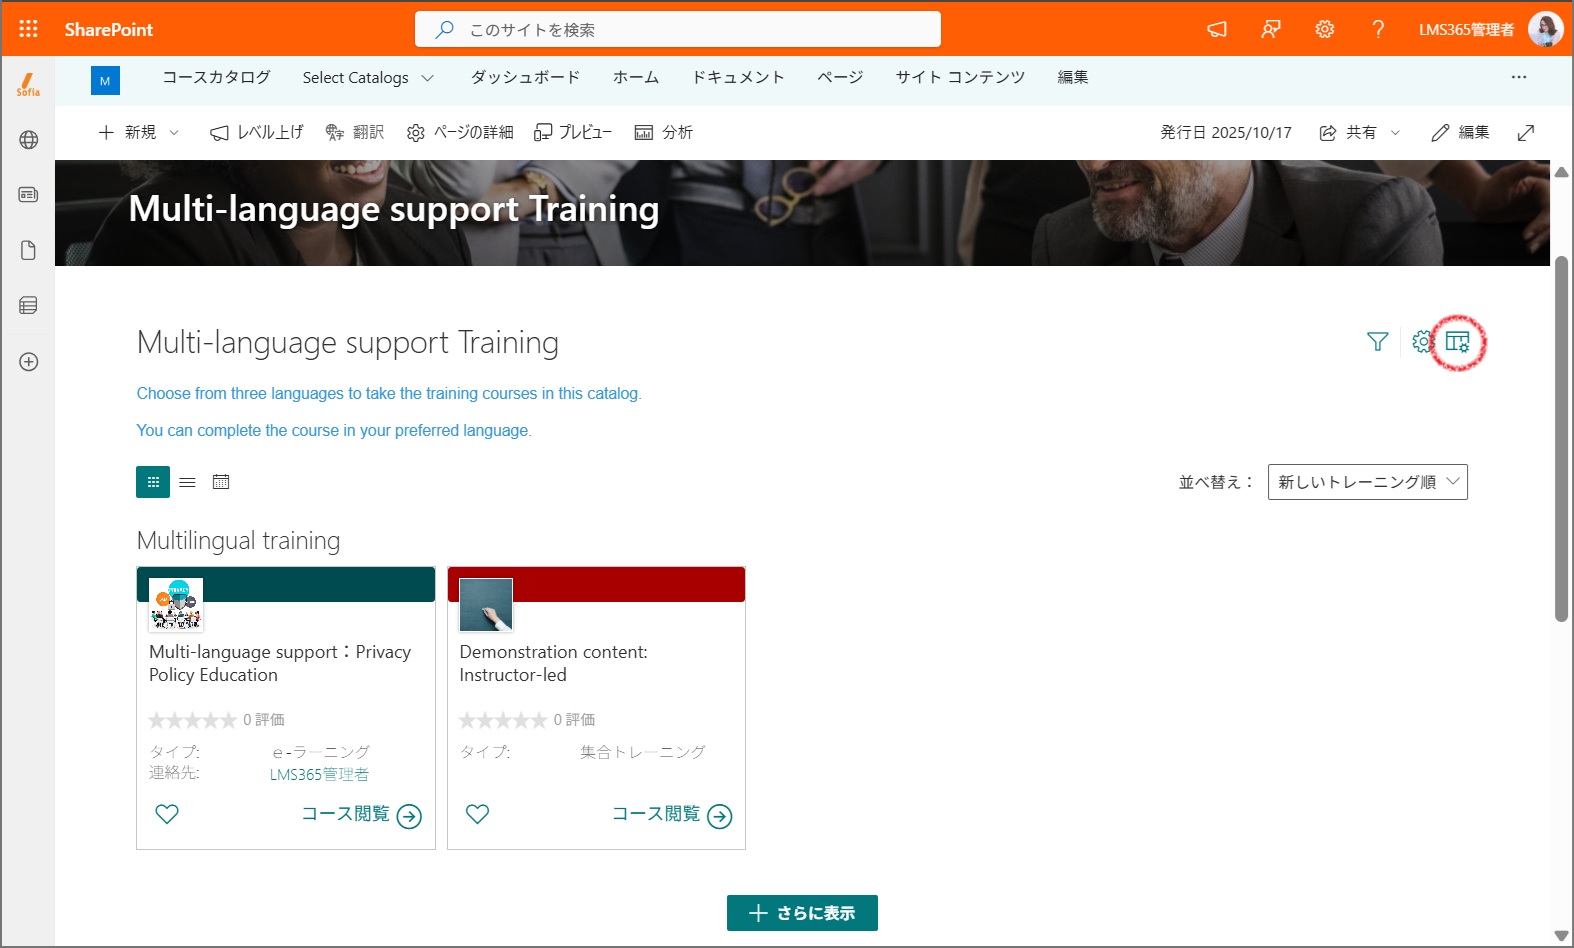Screen dimensions: 1574x948
Task: Open the コースカタログ navigation item
Action: coord(216,78)
